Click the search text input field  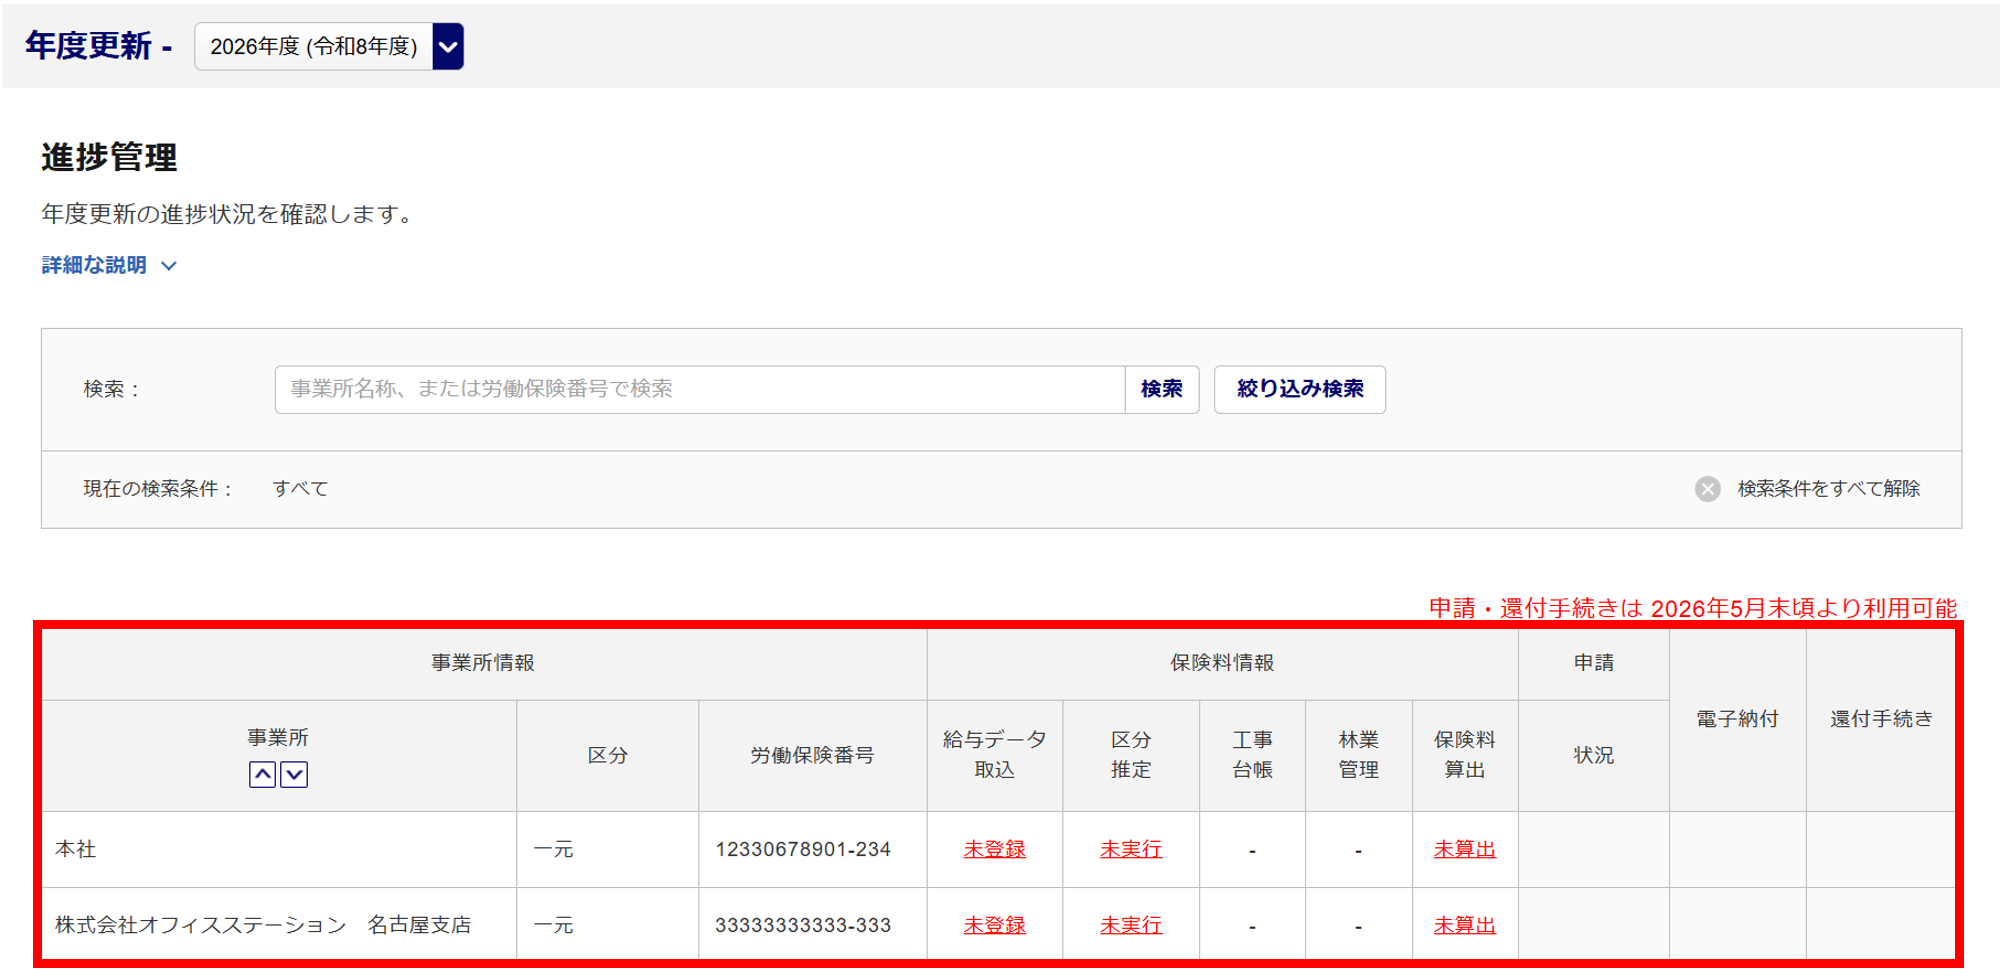[x=699, y=389]
